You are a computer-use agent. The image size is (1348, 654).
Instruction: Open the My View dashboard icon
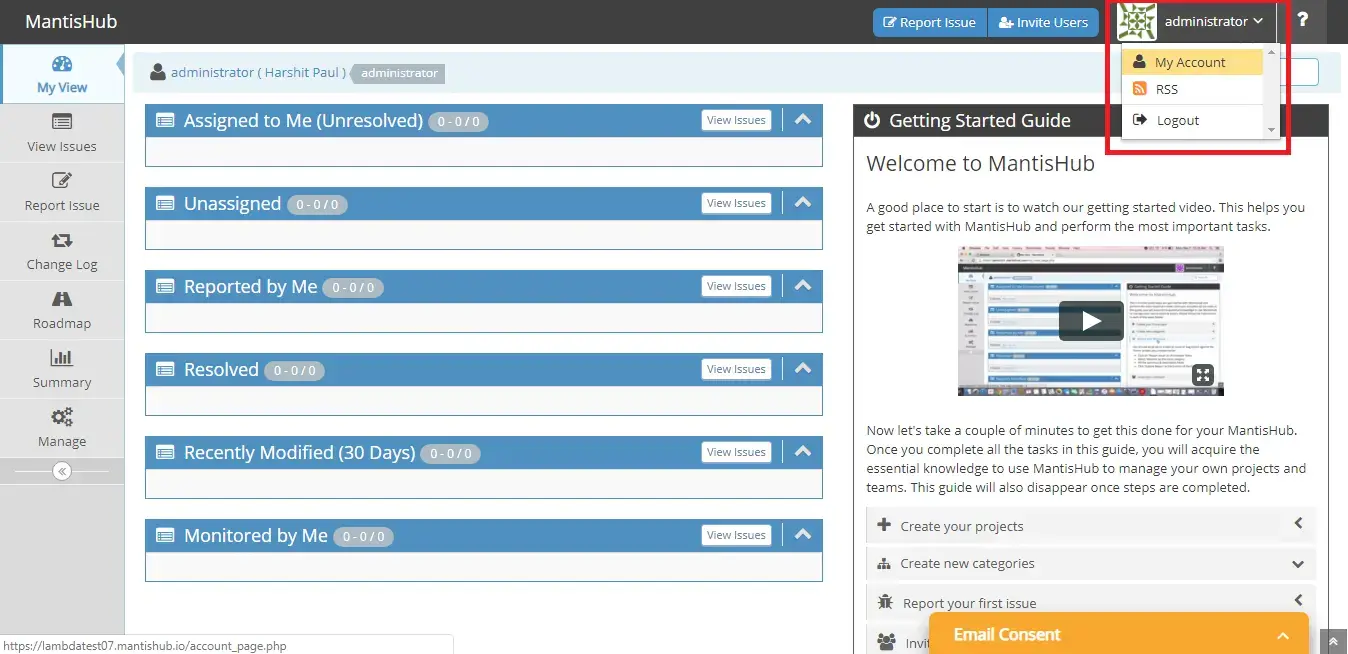[x=62, y=64]
